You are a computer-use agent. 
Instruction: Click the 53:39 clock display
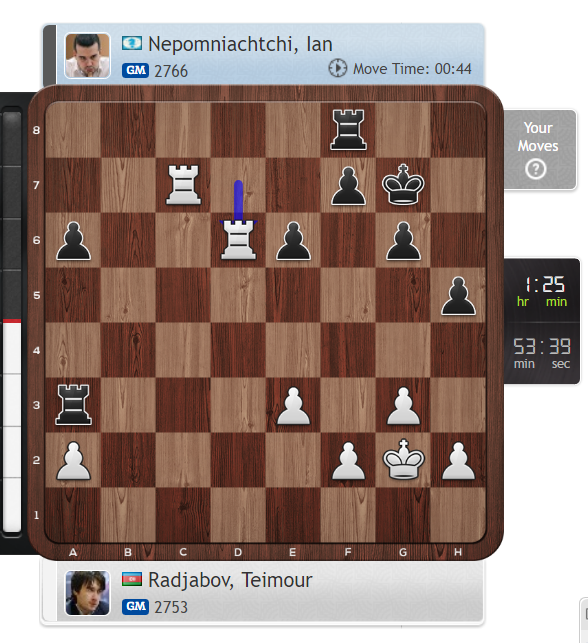[x=541, y=353]
